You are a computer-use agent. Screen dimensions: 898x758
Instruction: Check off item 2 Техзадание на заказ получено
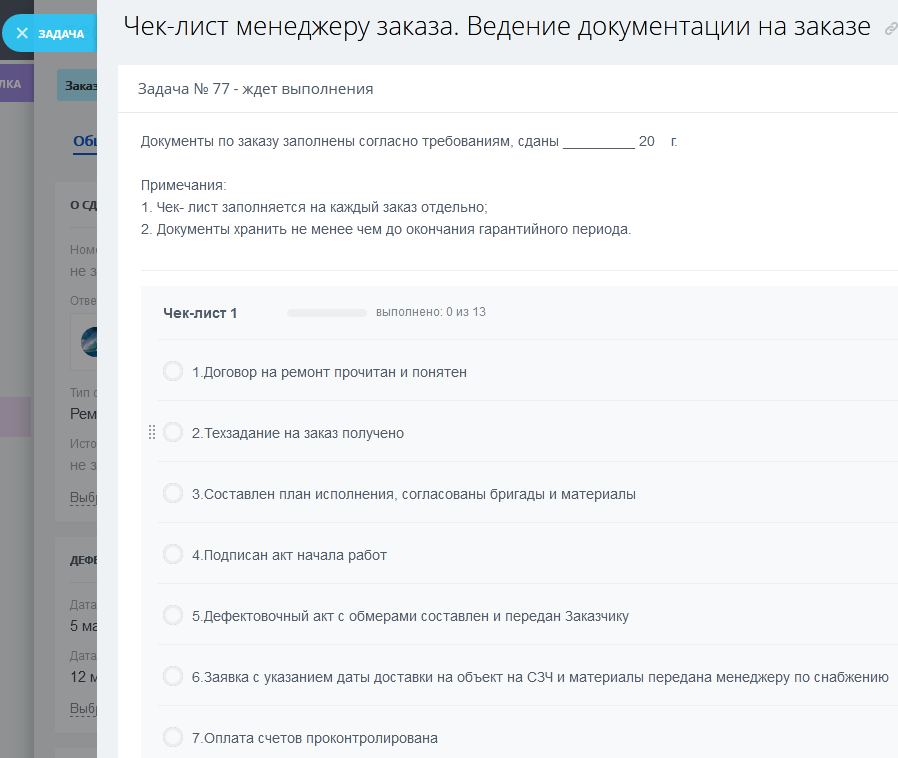click(x=173, y=432)
